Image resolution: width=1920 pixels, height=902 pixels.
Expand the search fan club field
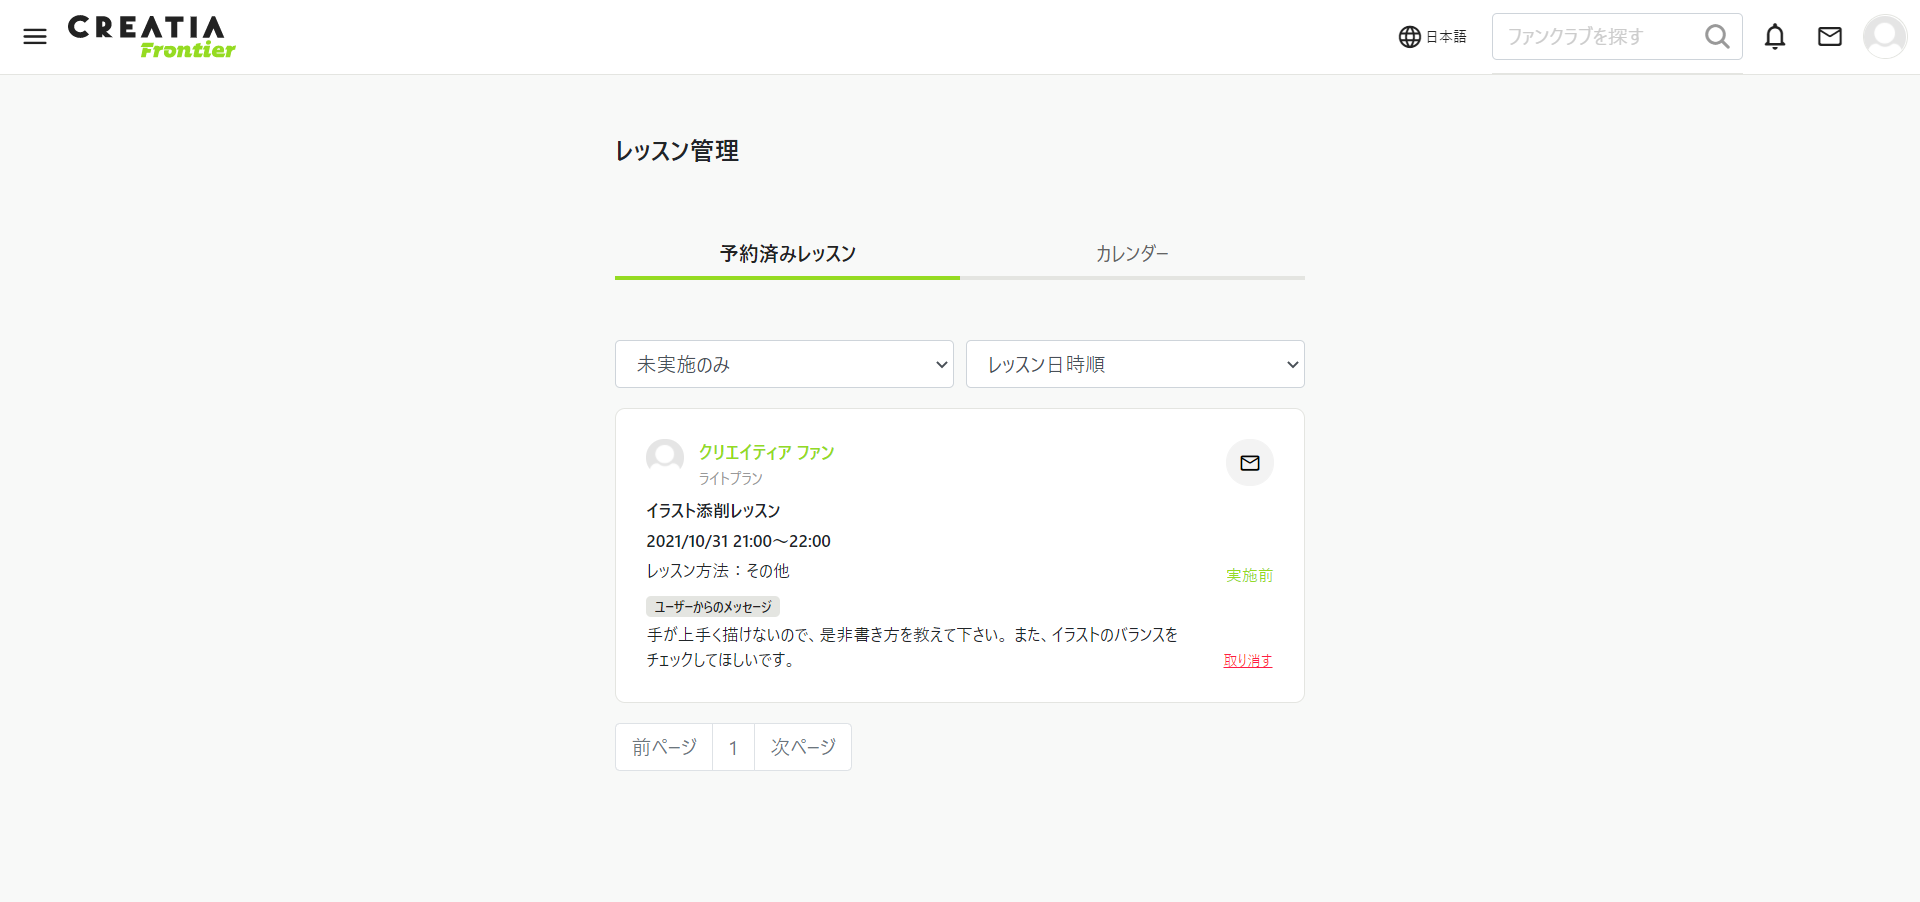[1600, 36]
